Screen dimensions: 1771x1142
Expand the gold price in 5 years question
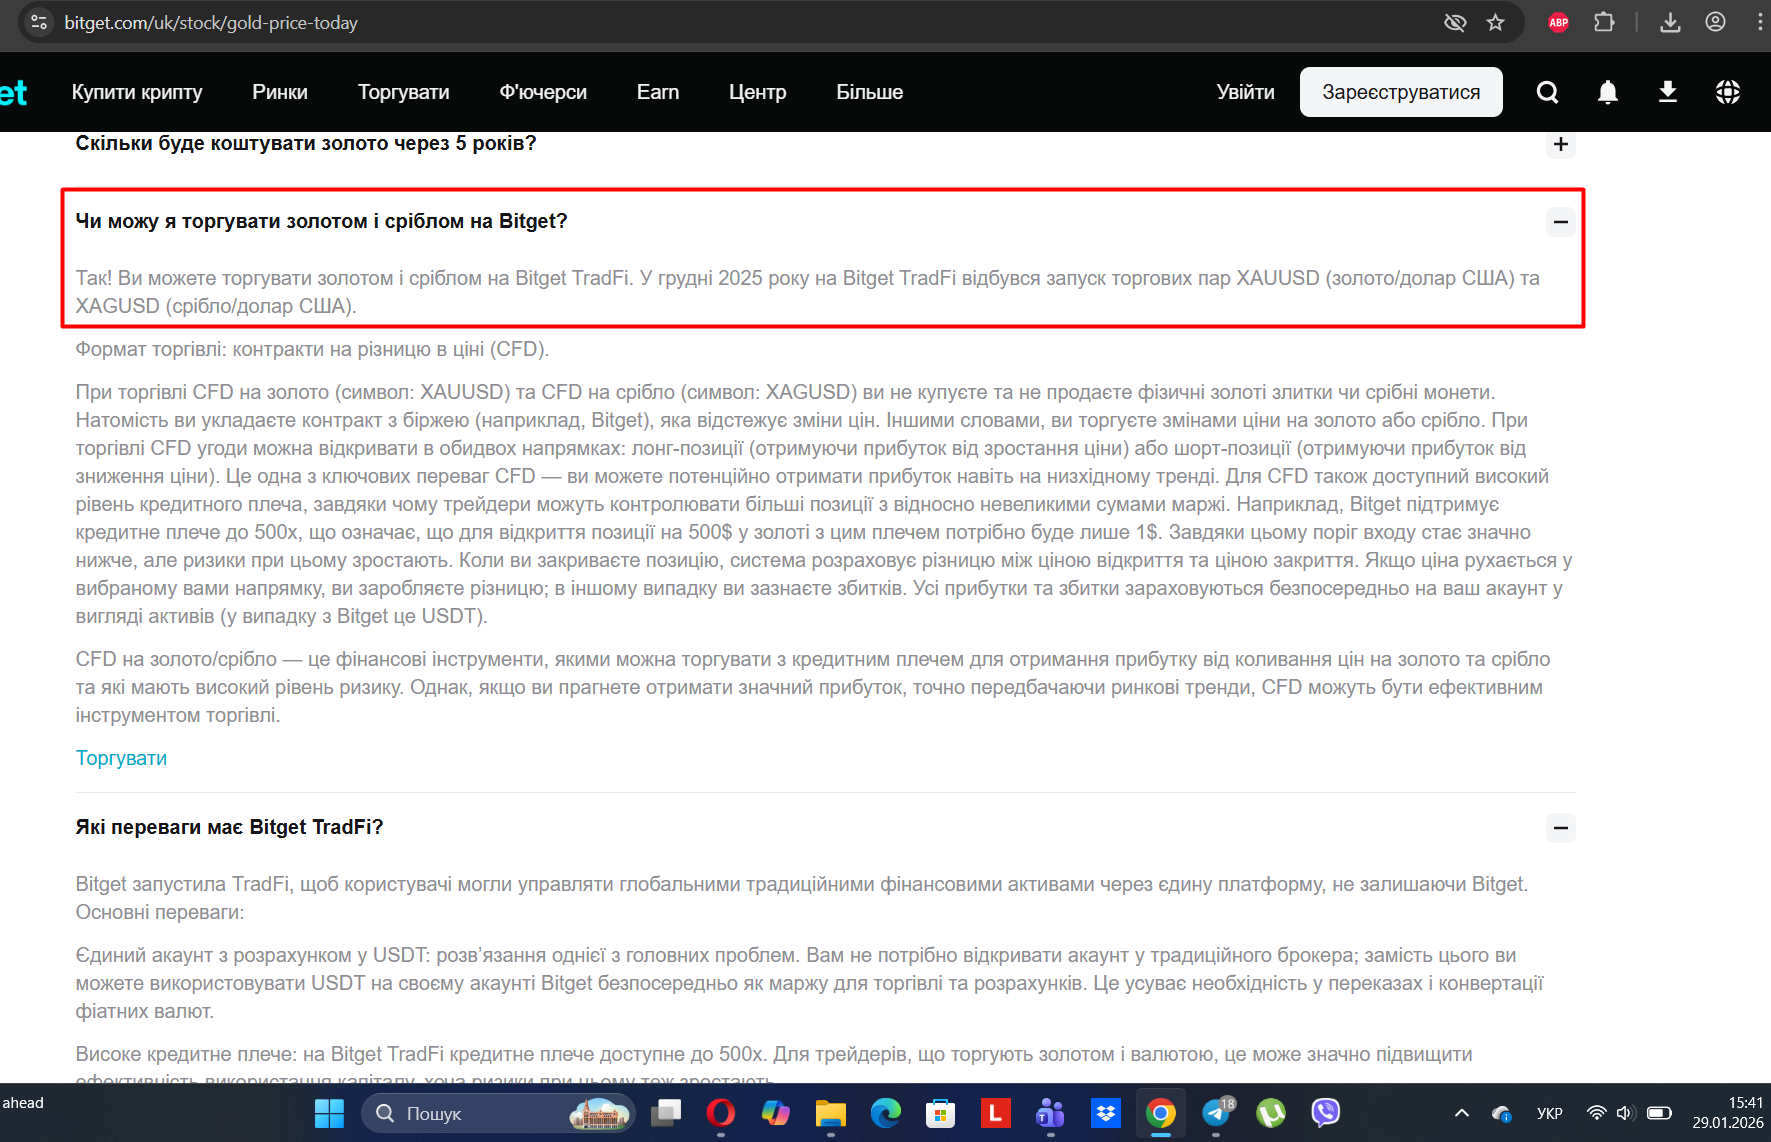coord(1560,144)
